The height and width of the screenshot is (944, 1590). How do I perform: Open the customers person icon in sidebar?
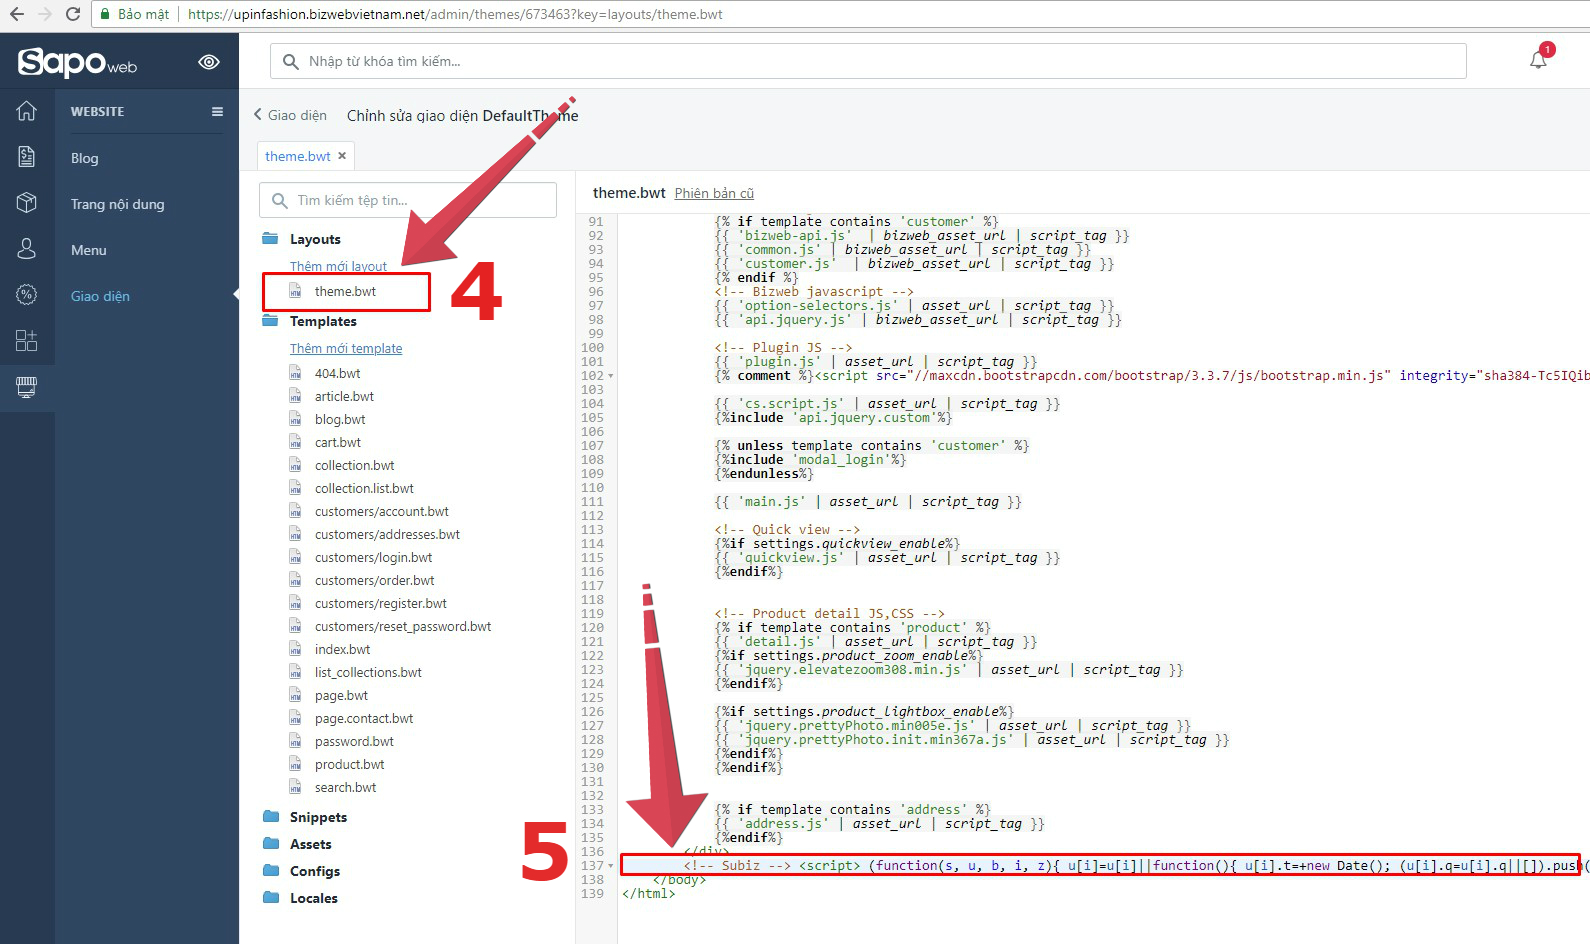point(27,249)
